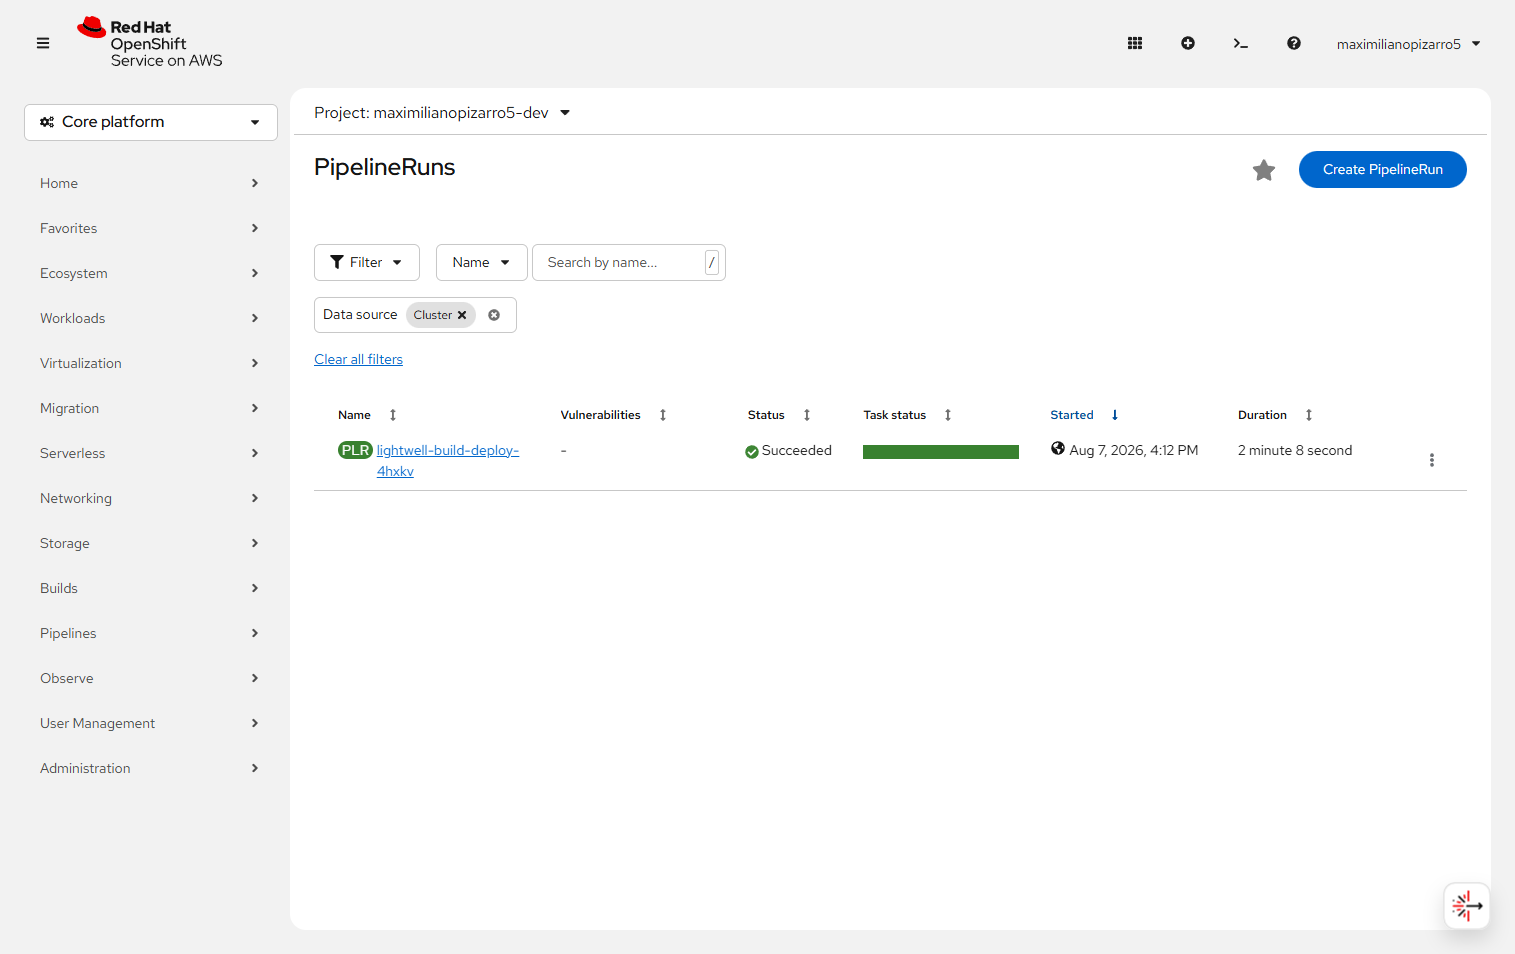This screenshot has height=954, width=1515.
Task: Expand the Networking navigation section
Action: (x=150, y=498)
